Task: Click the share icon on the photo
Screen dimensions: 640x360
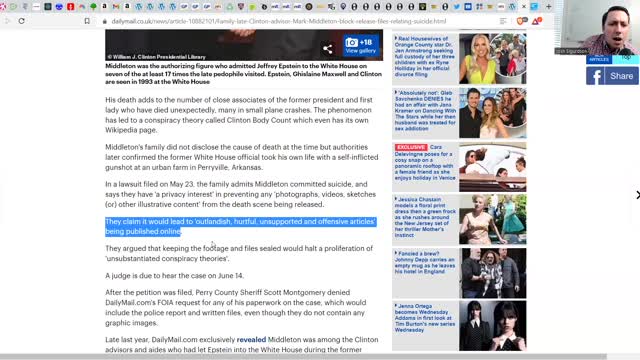Action: tap(327, 49)
